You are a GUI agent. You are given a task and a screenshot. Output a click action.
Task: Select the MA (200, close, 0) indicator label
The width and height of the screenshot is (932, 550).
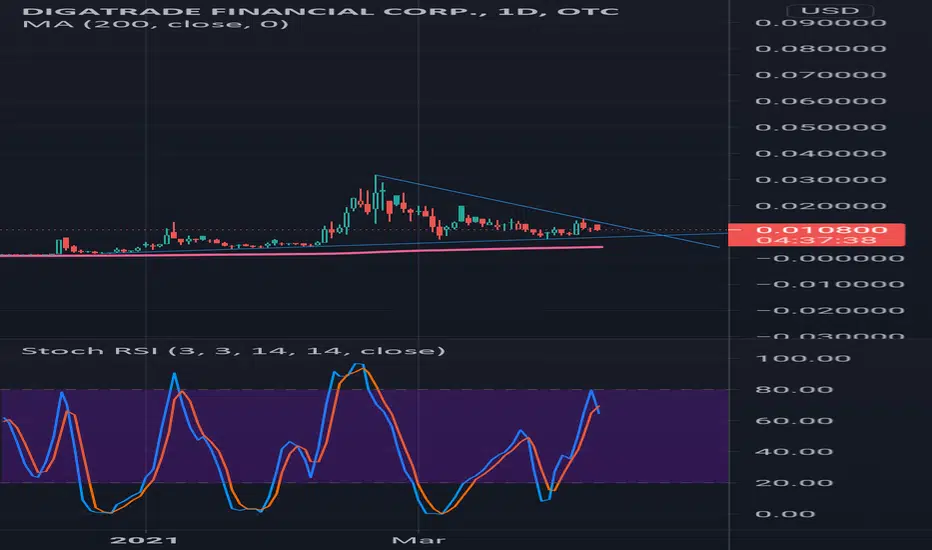tap(155, 24)
